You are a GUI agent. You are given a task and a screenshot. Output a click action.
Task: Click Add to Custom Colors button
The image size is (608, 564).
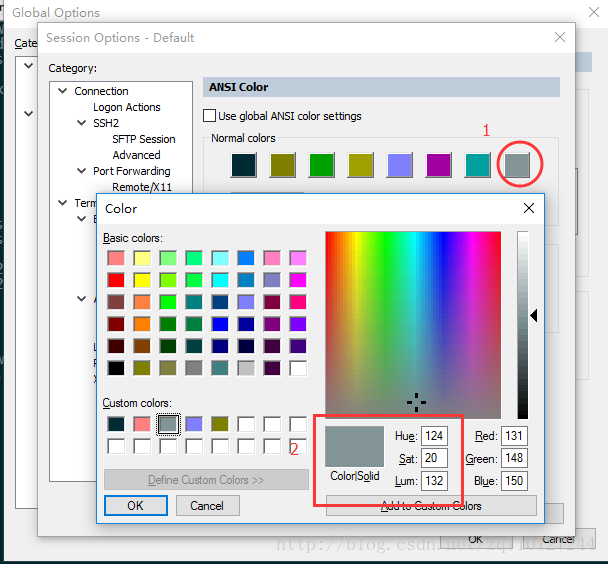point(431,506)
